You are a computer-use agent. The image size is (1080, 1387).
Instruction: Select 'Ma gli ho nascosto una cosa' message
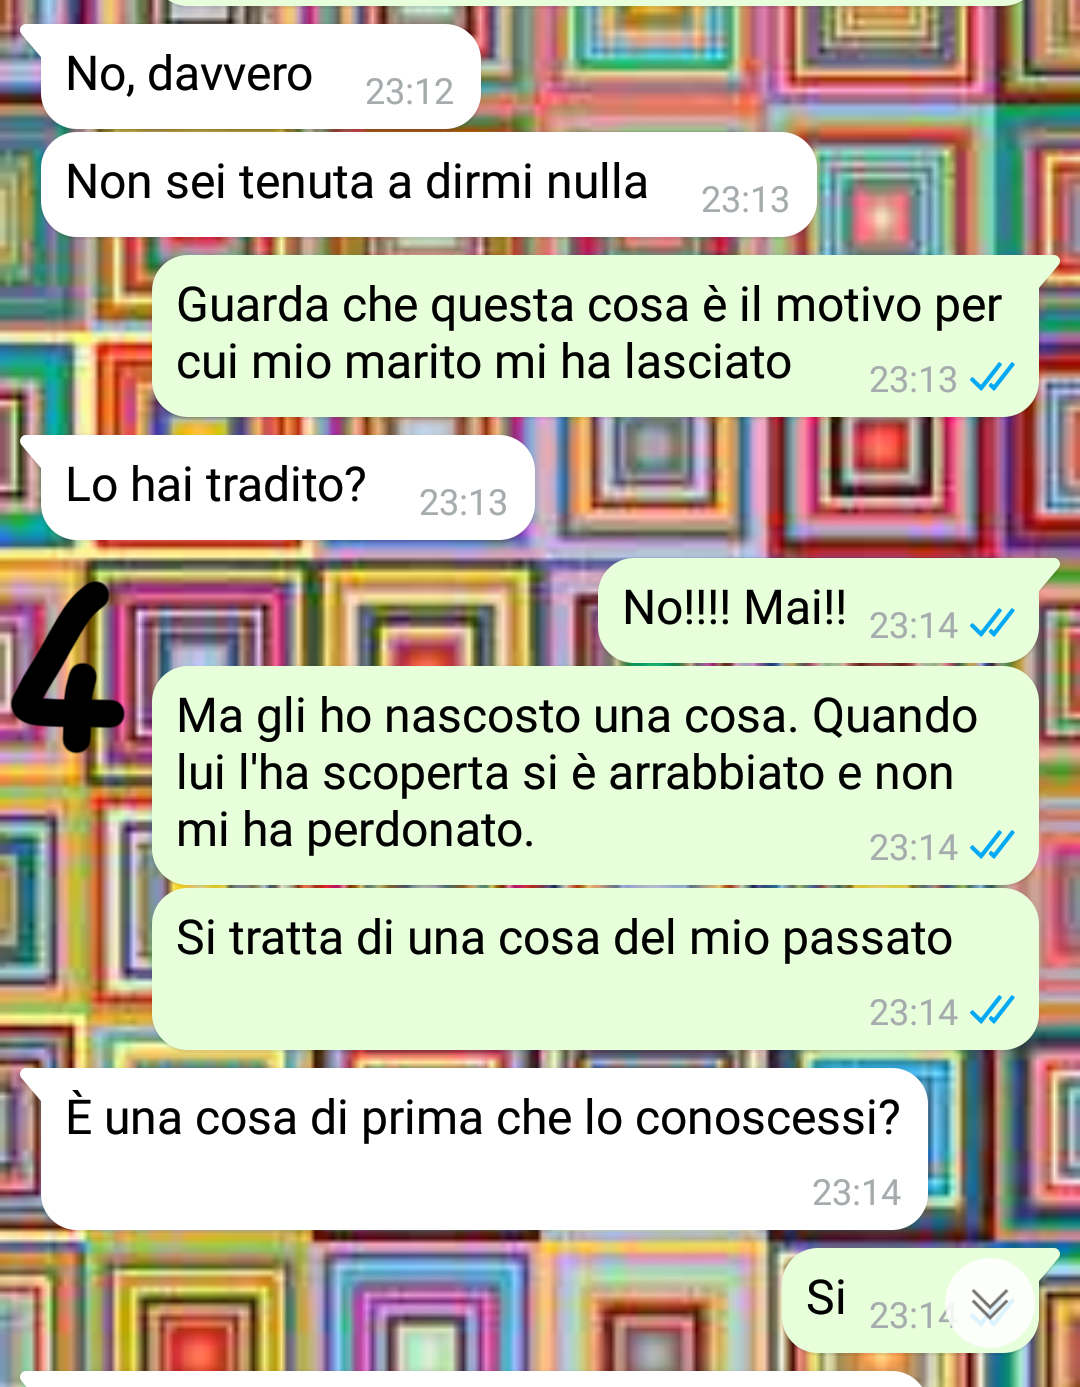595,776
